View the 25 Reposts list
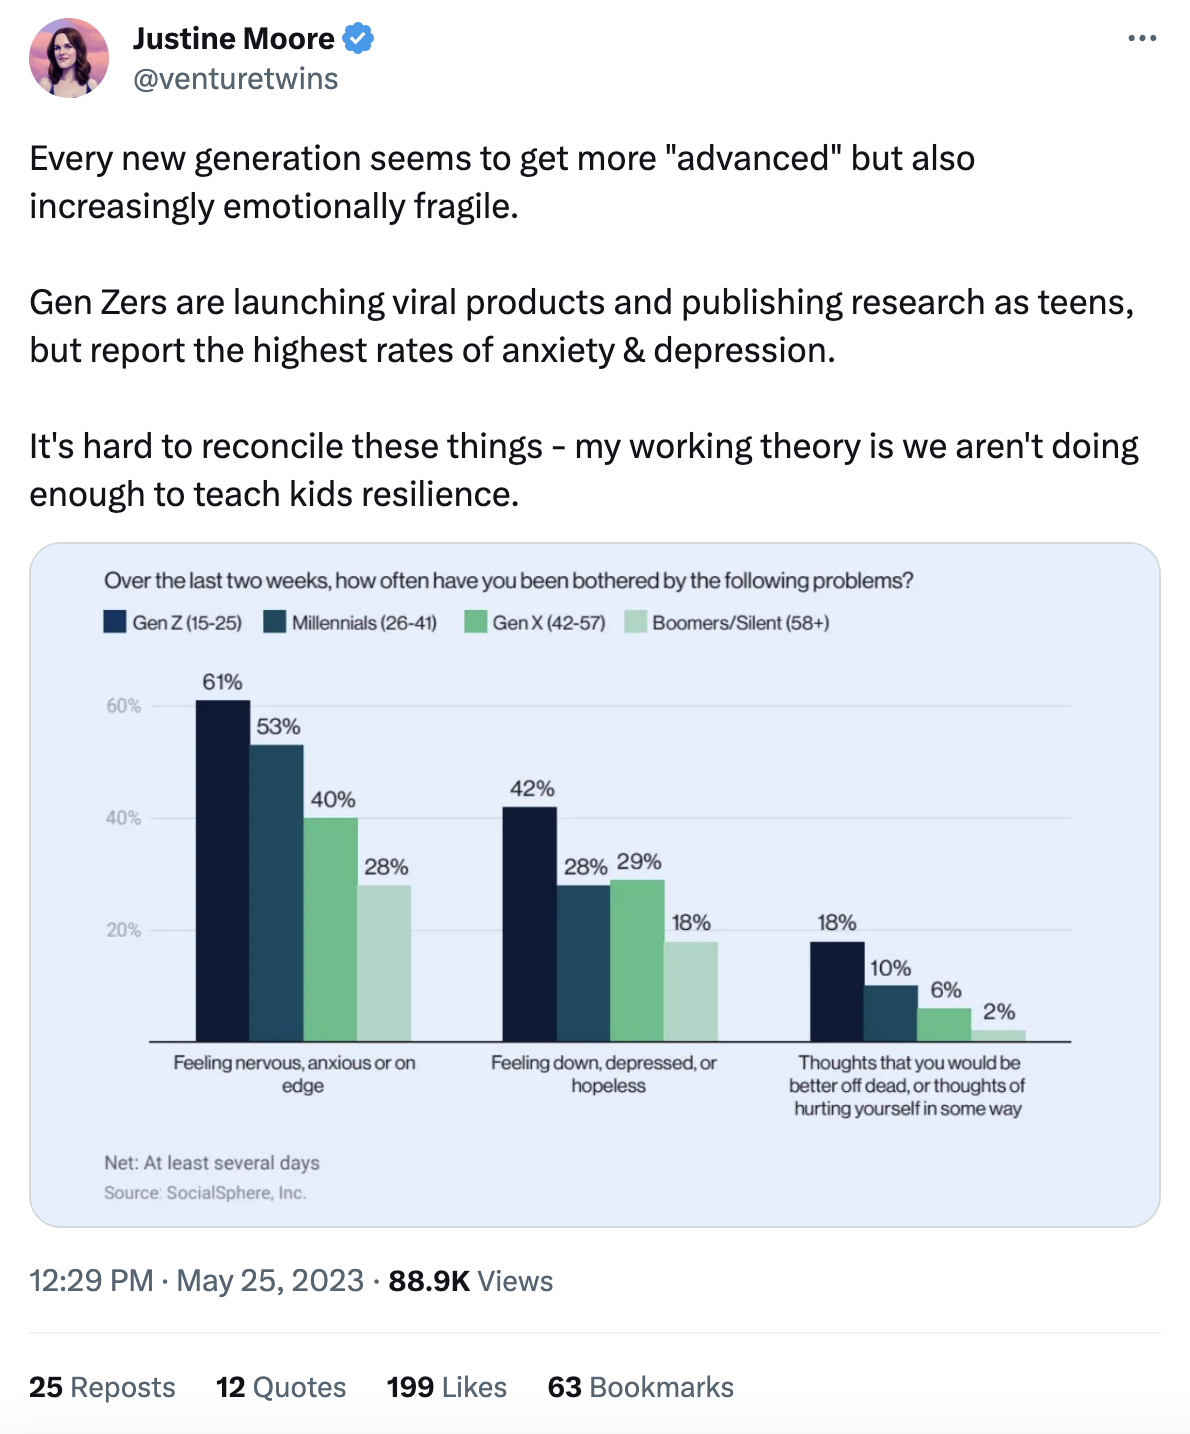 (x=102, y=1387)
